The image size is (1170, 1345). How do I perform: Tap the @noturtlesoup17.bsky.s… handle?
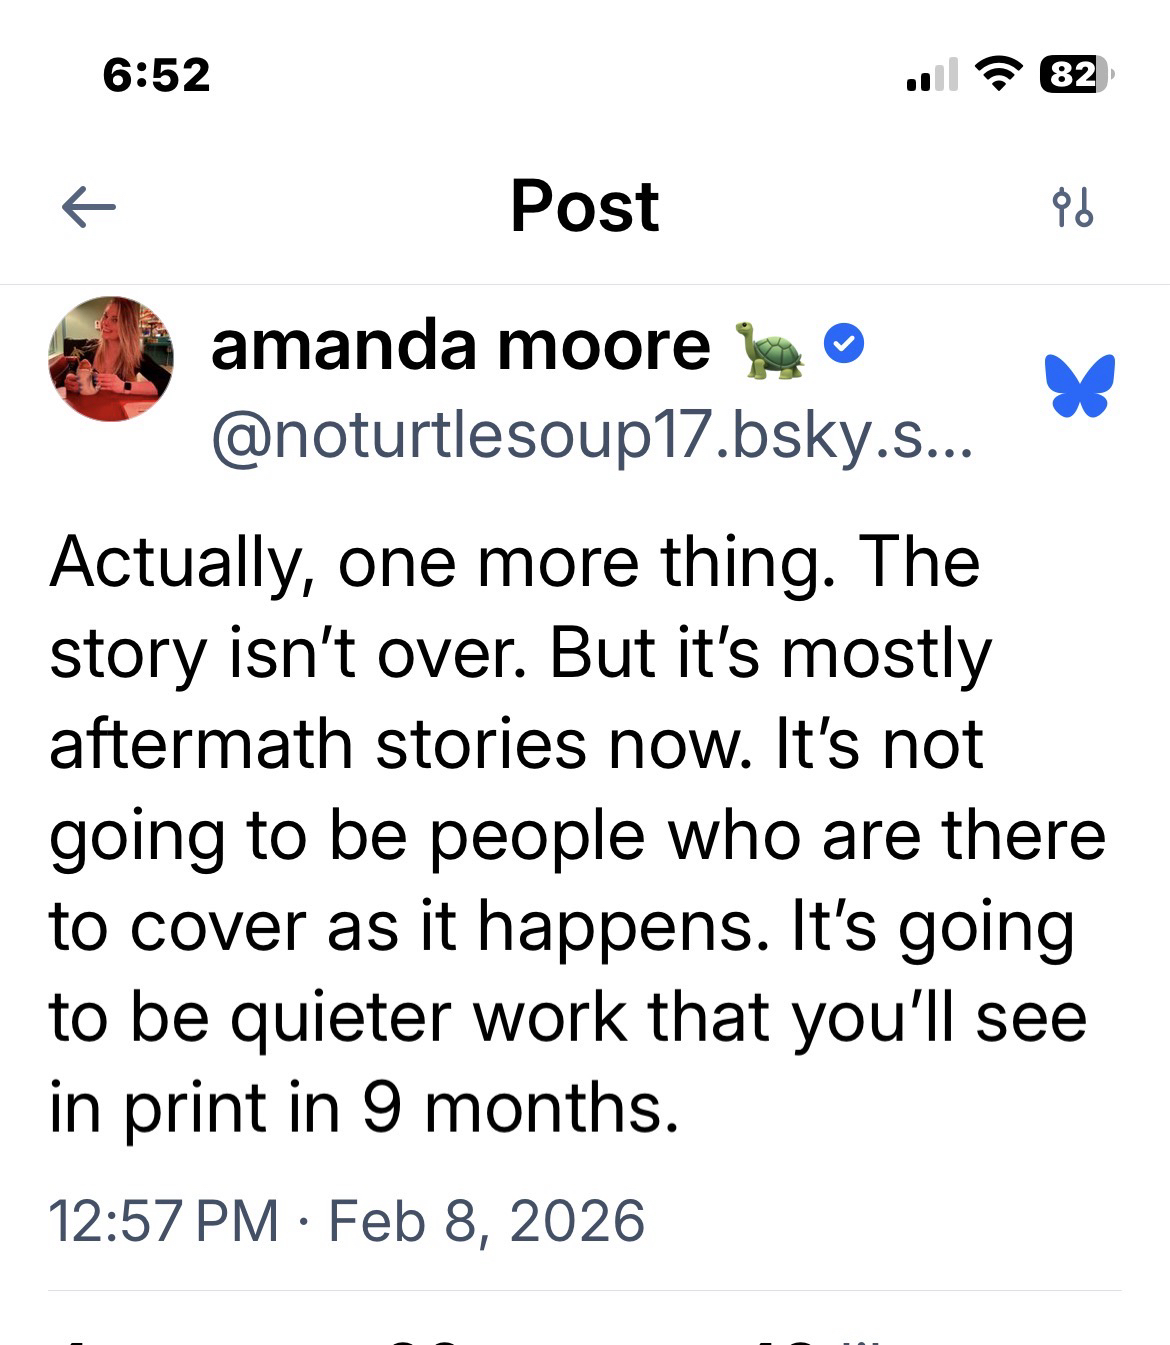tap(590, 437)
